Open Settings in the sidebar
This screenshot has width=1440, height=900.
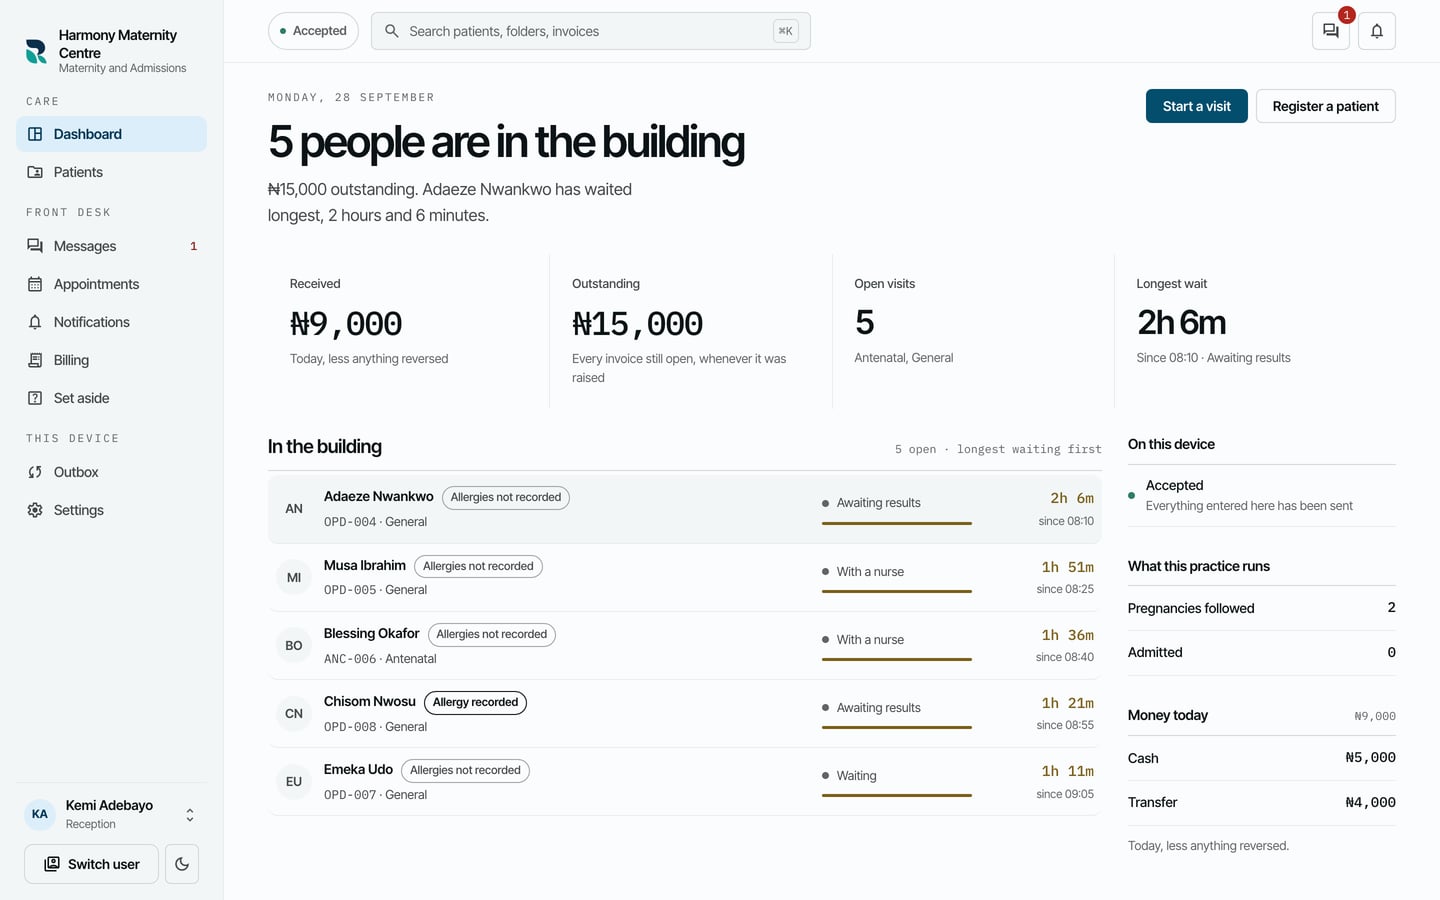coord(111,510)
